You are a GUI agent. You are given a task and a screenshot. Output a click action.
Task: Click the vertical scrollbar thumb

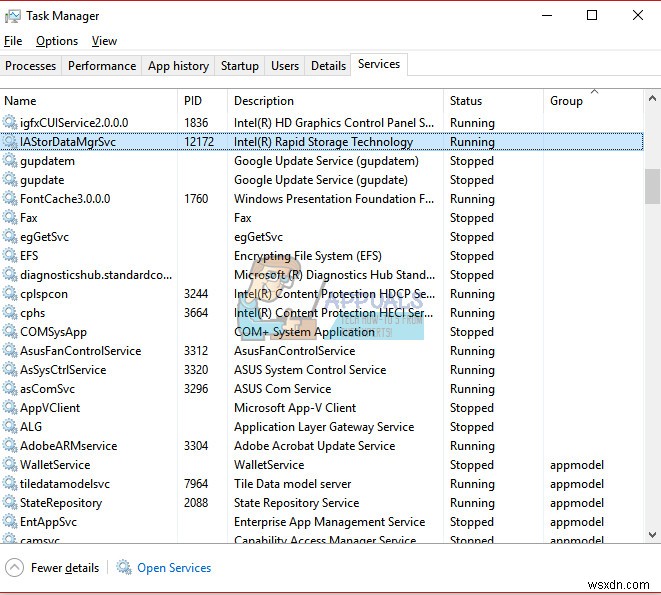click(652, 185)
